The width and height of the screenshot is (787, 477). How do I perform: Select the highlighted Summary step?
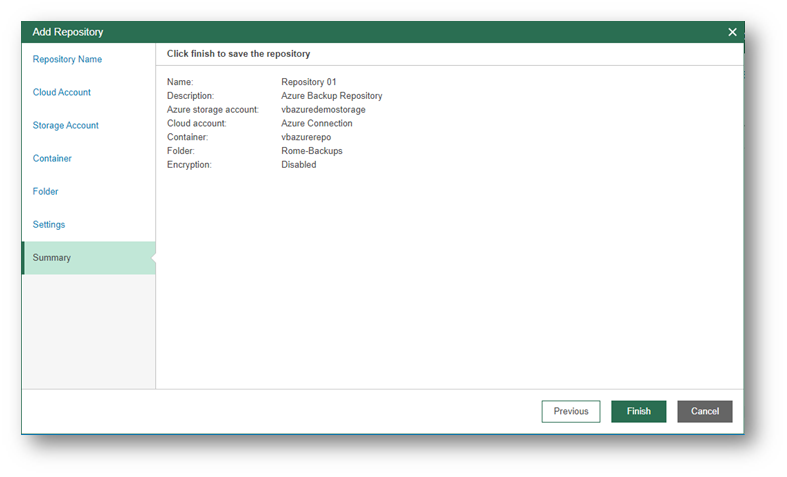click(x=52, y=257)
